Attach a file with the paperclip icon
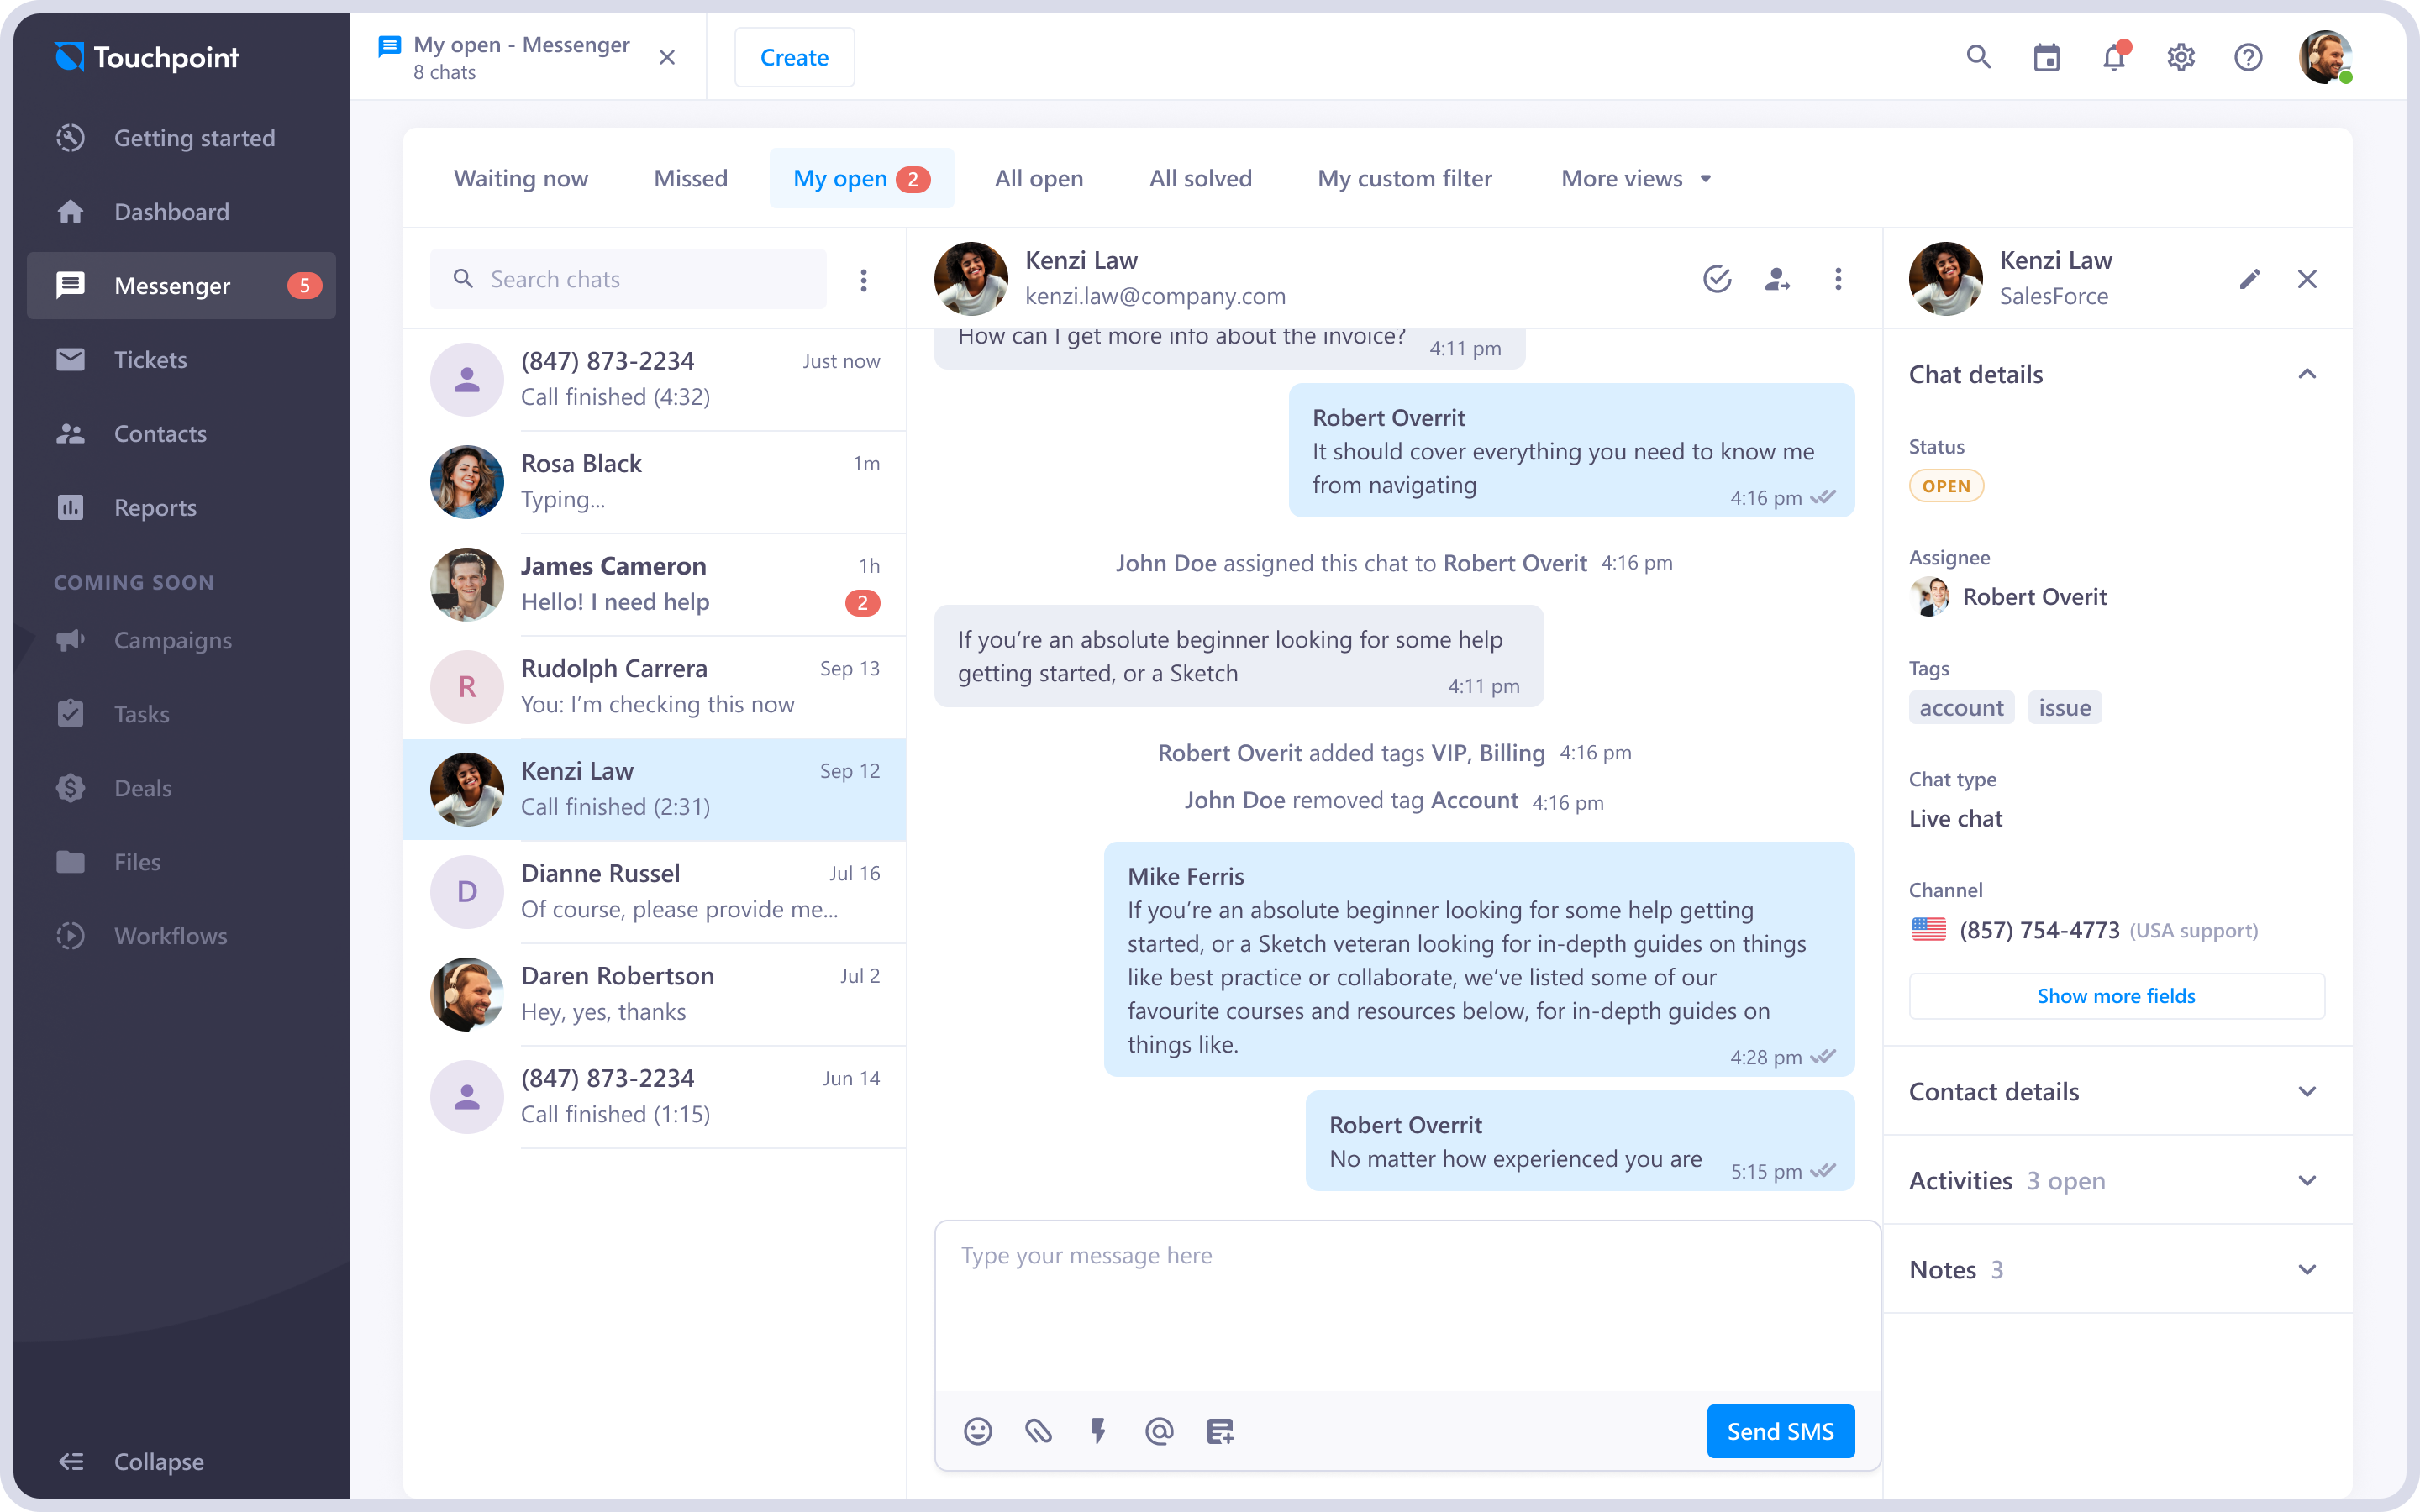This screenshot has width=2420, height=1512. click(1038, 1430)
